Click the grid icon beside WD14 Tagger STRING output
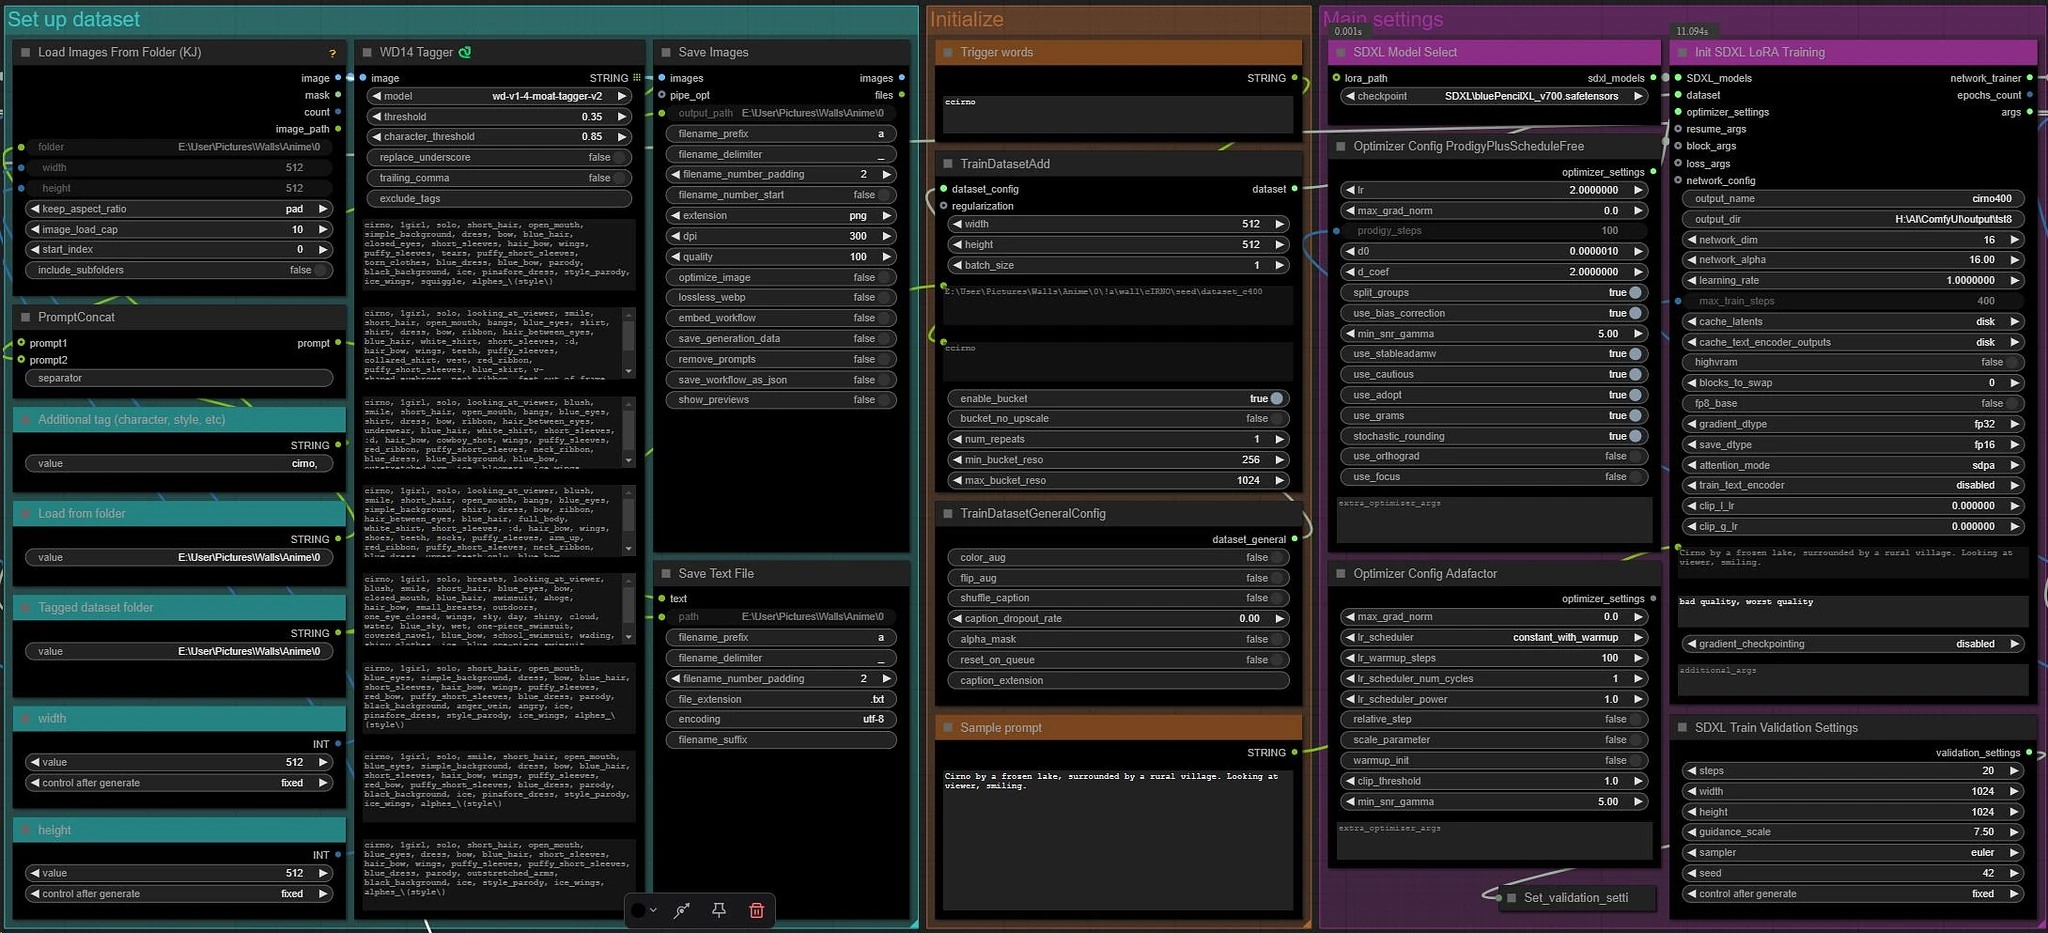Image resolution: width=2048 pixels, height=933 pixels. tap(637, 78)
